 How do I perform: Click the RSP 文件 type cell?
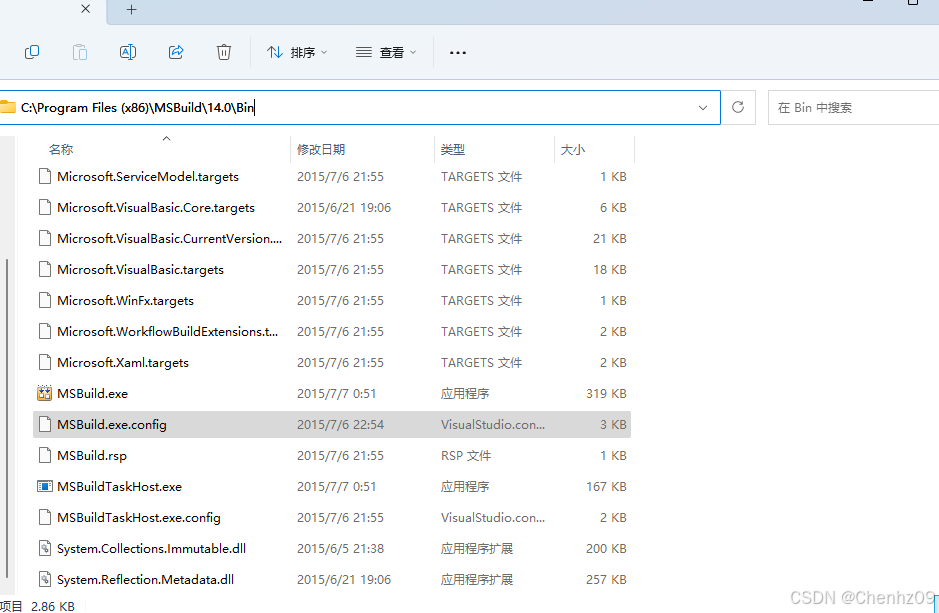[466, 456]
